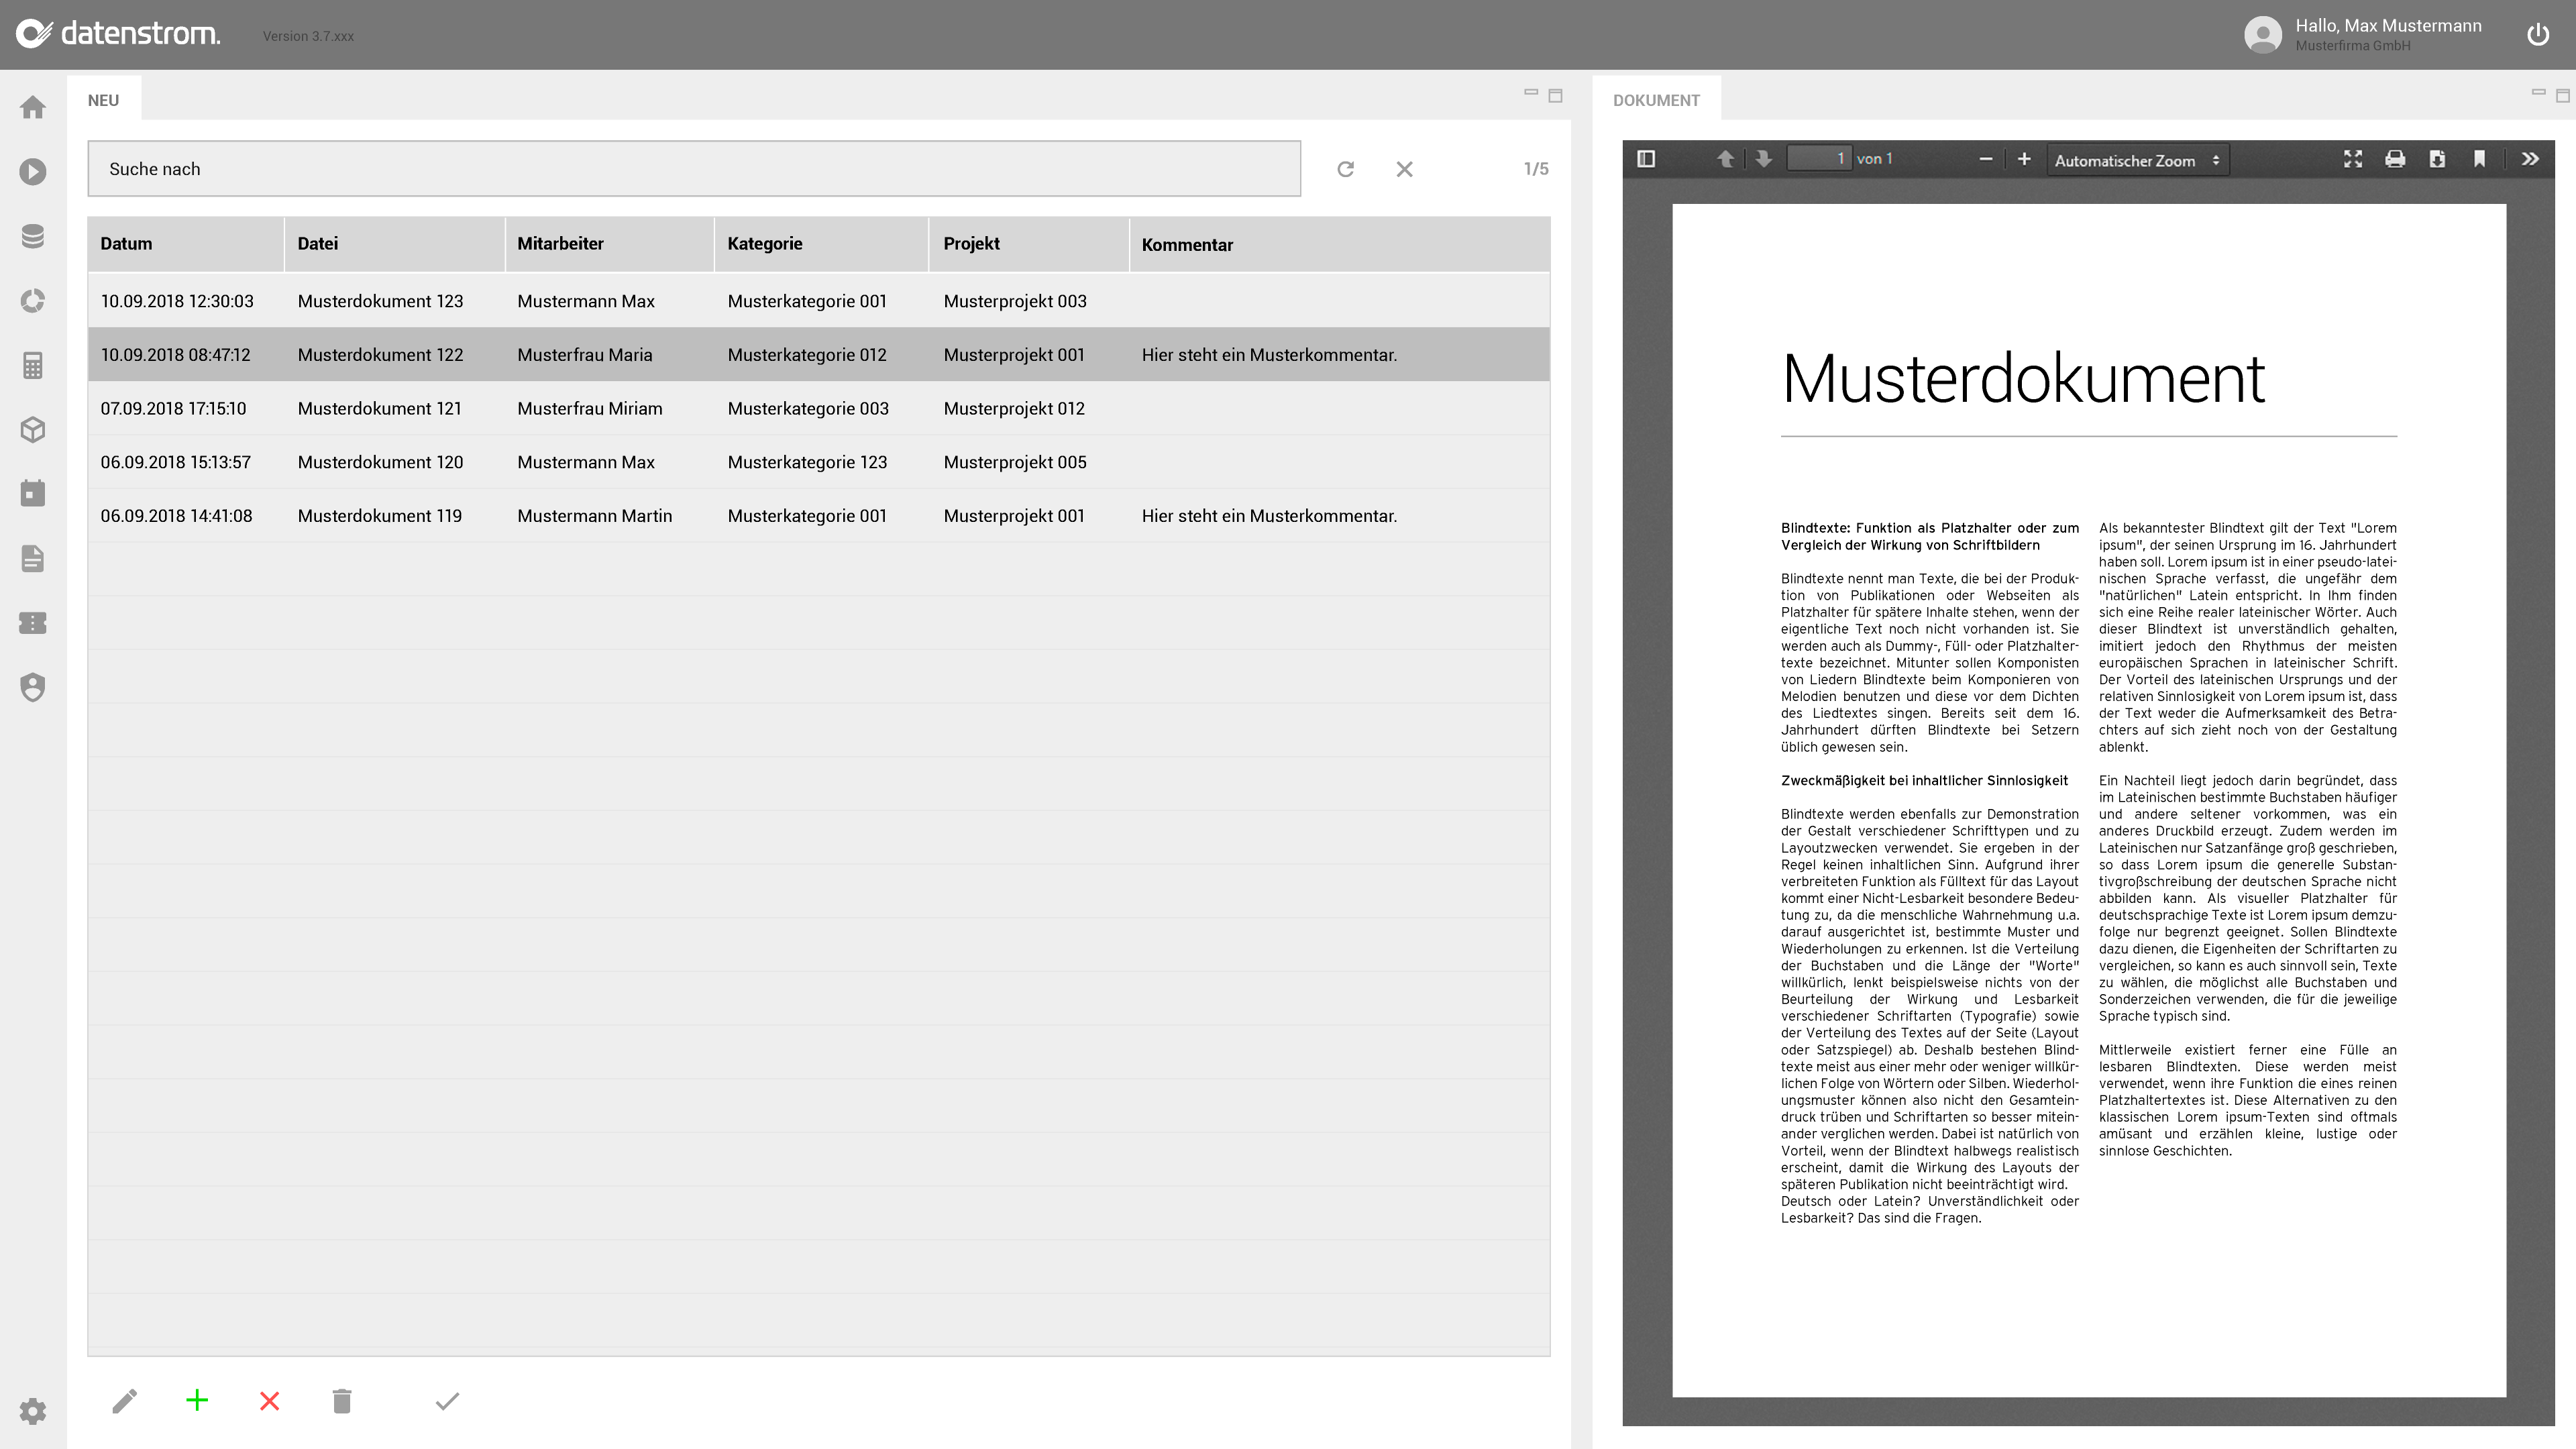Log out via the power button top right
The height and width of the screenshot is (1449, 2576).
click(2540, 35)
